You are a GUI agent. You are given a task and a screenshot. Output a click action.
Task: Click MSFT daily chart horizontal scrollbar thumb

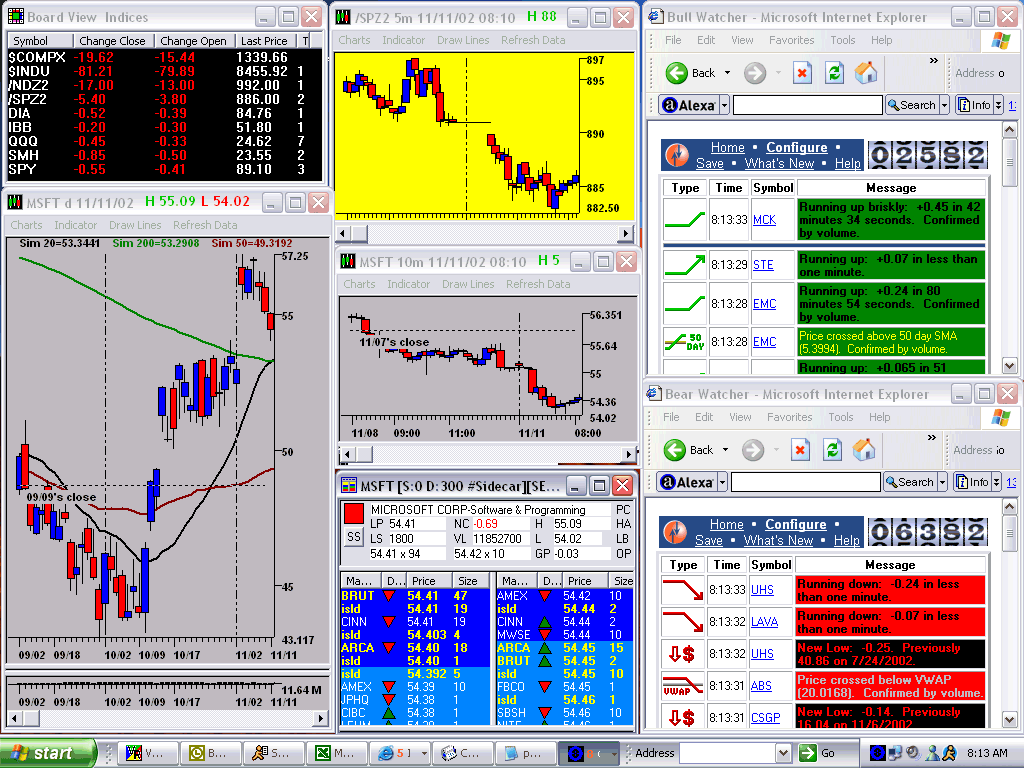pyautogui.click(x=33, y=718)
